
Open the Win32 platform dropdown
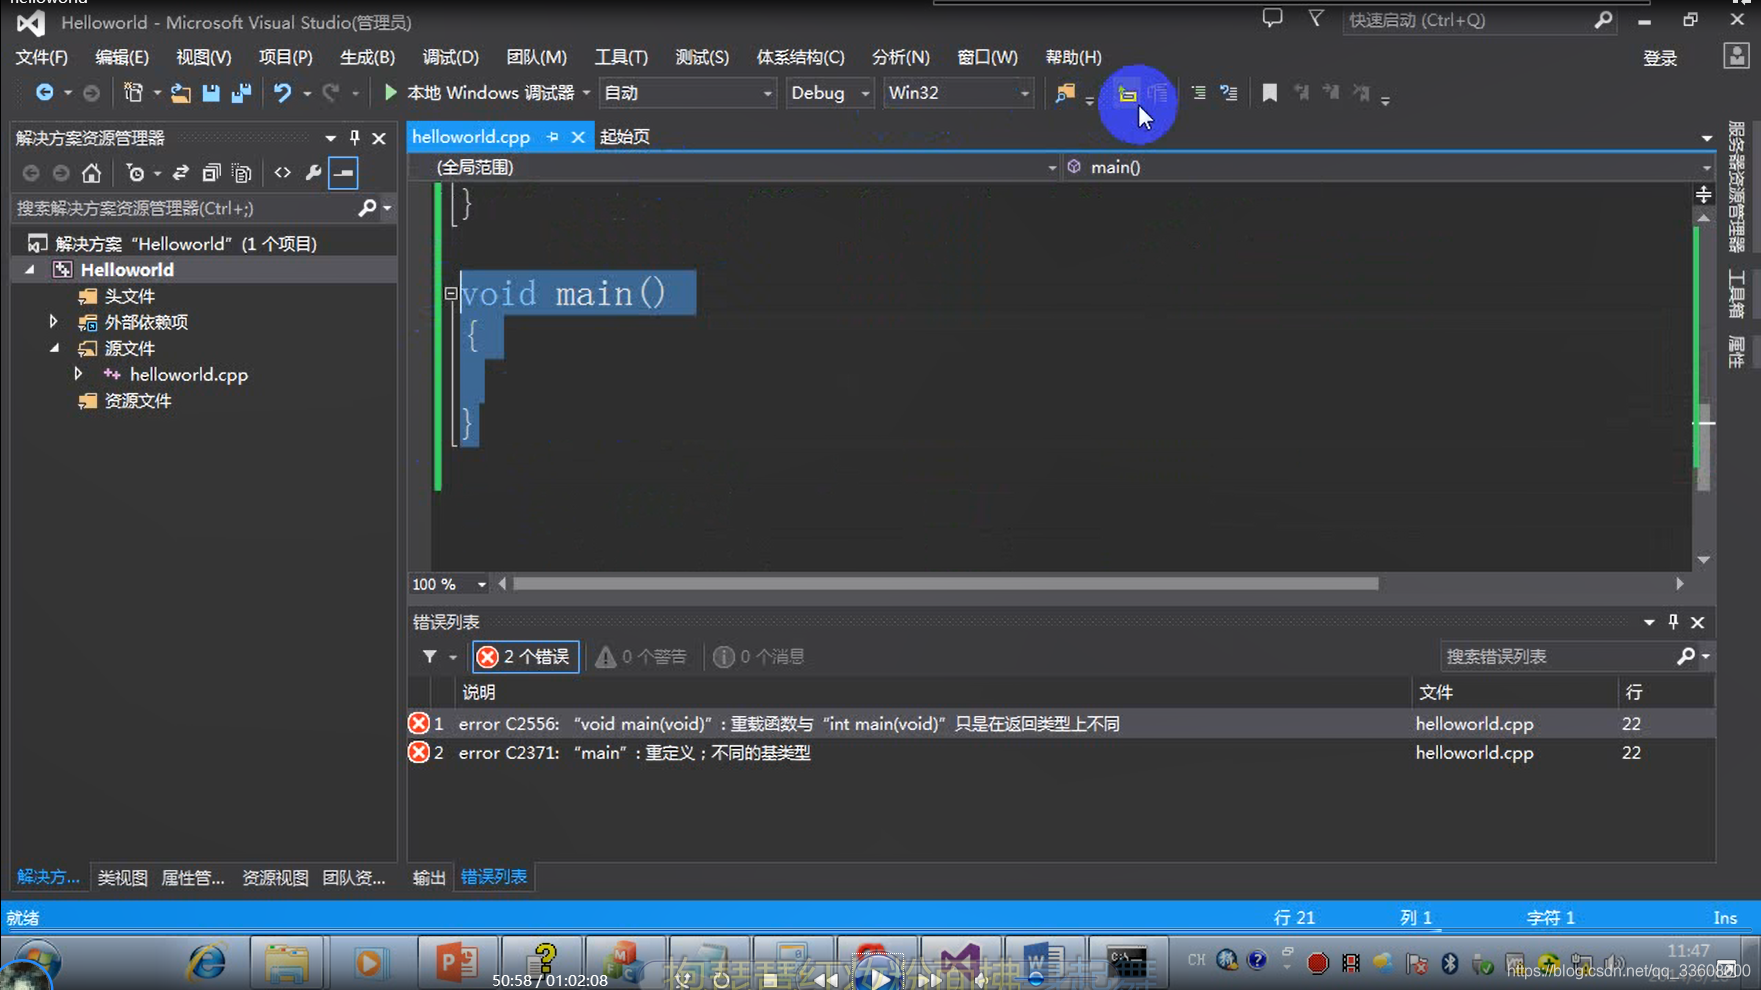click(958, 93)
